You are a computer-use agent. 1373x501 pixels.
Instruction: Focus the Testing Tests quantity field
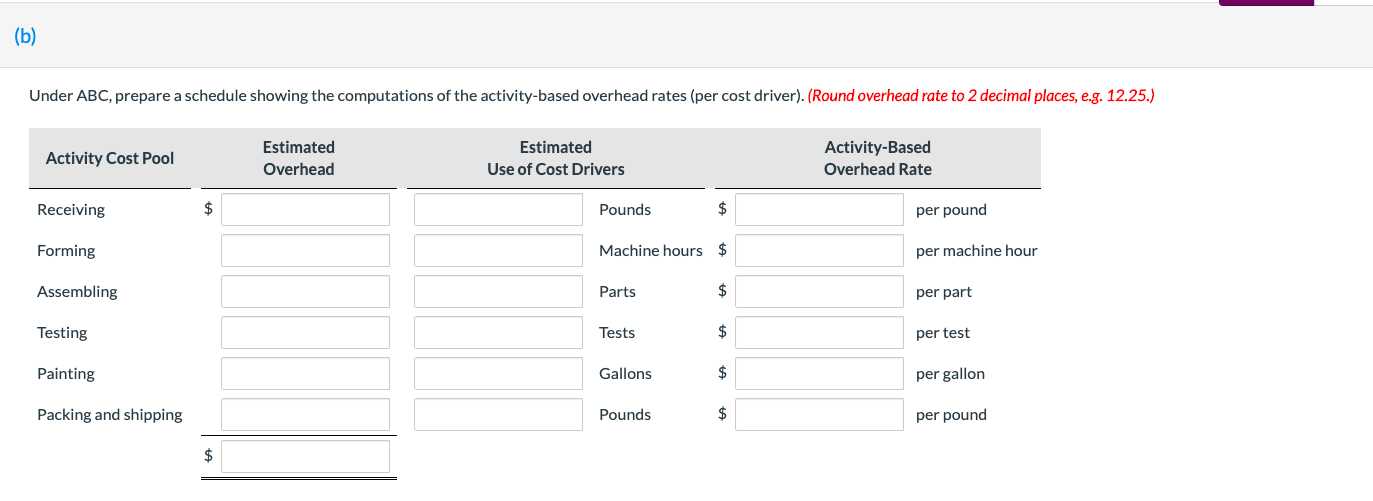point(498,333)
